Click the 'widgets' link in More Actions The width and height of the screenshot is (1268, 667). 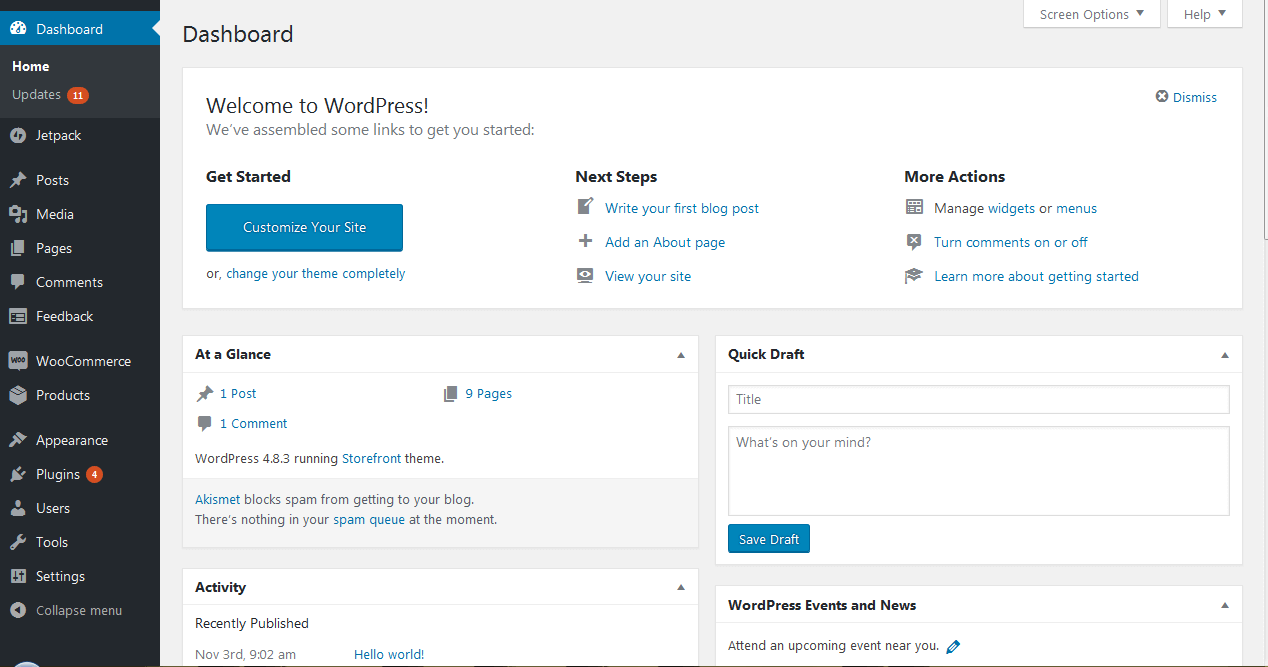pos(1011,208)
